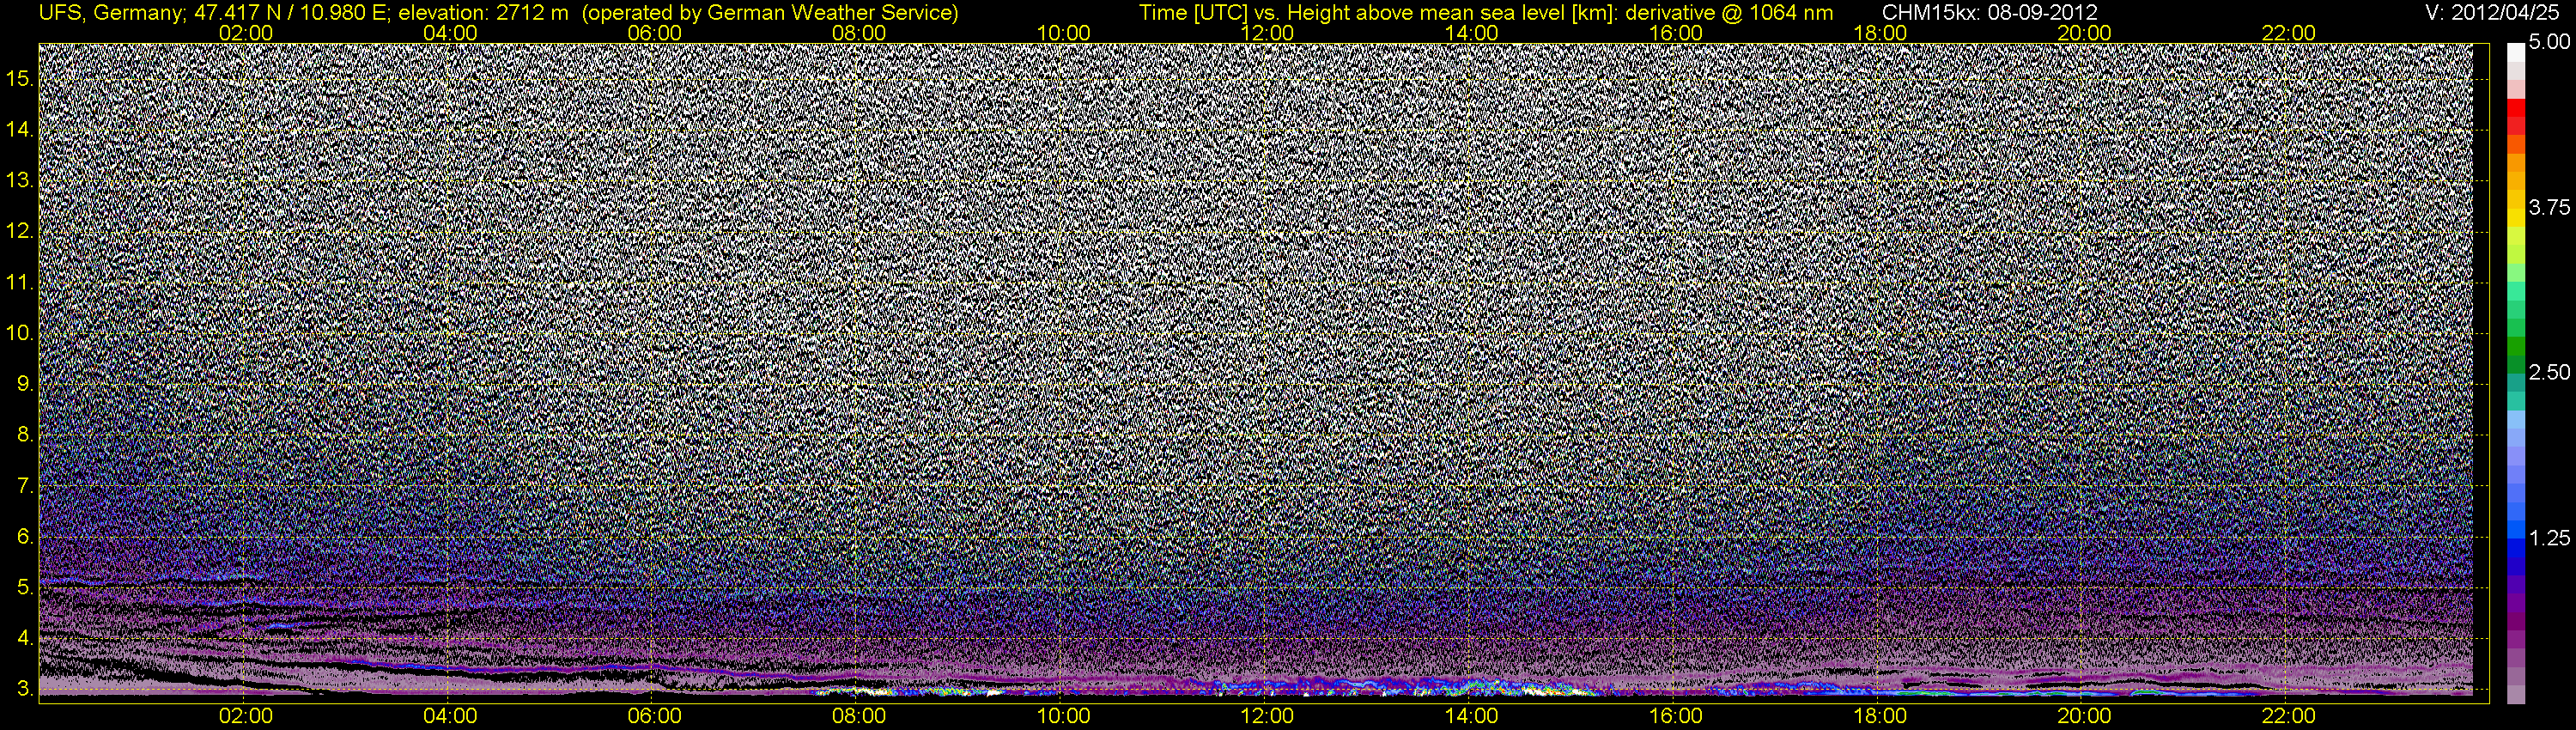
Task: Click the coordinates "47.417 N / 10.980 E"
Action: tap(289, 13)
